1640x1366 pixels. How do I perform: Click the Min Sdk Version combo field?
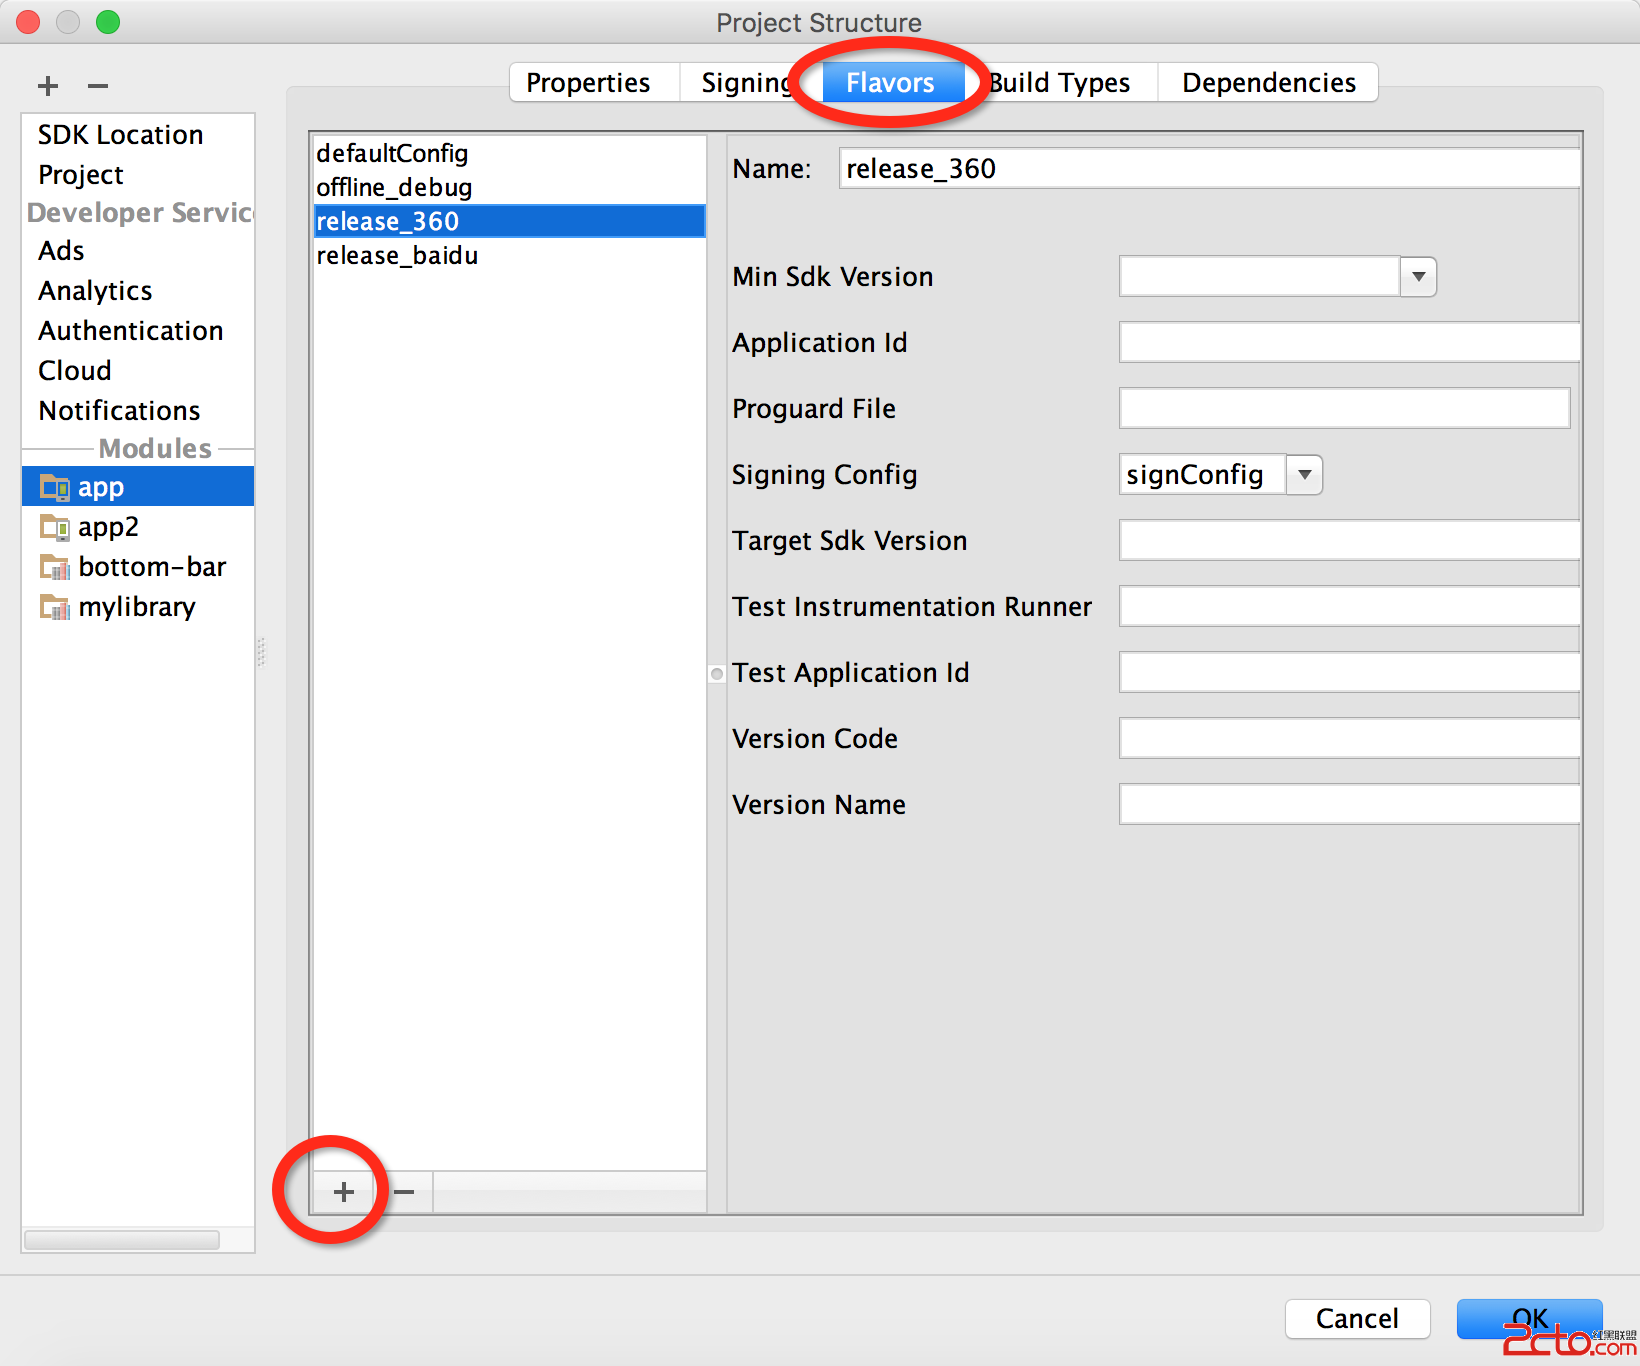tap(1259, 277)
